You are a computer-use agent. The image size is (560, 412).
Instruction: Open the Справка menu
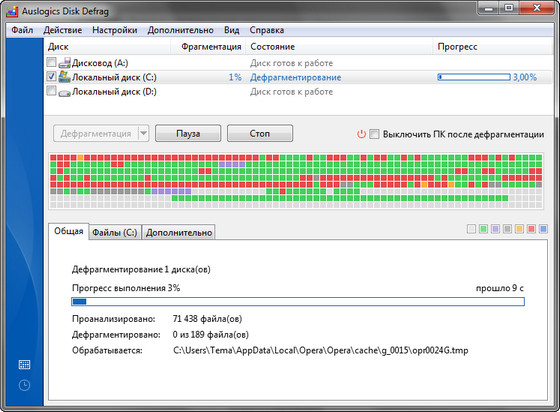[267, 30]
